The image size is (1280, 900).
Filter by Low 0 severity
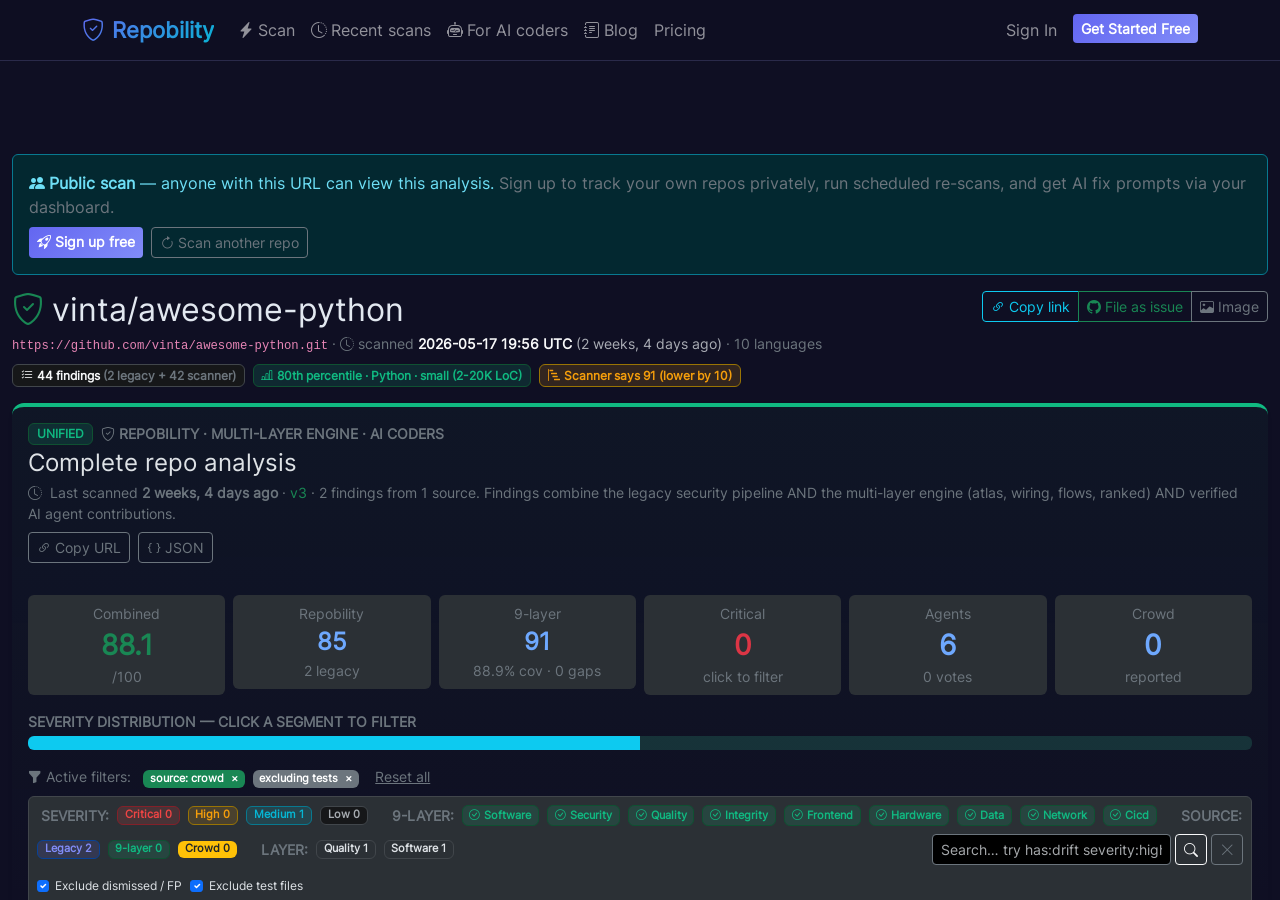[344, 815]
